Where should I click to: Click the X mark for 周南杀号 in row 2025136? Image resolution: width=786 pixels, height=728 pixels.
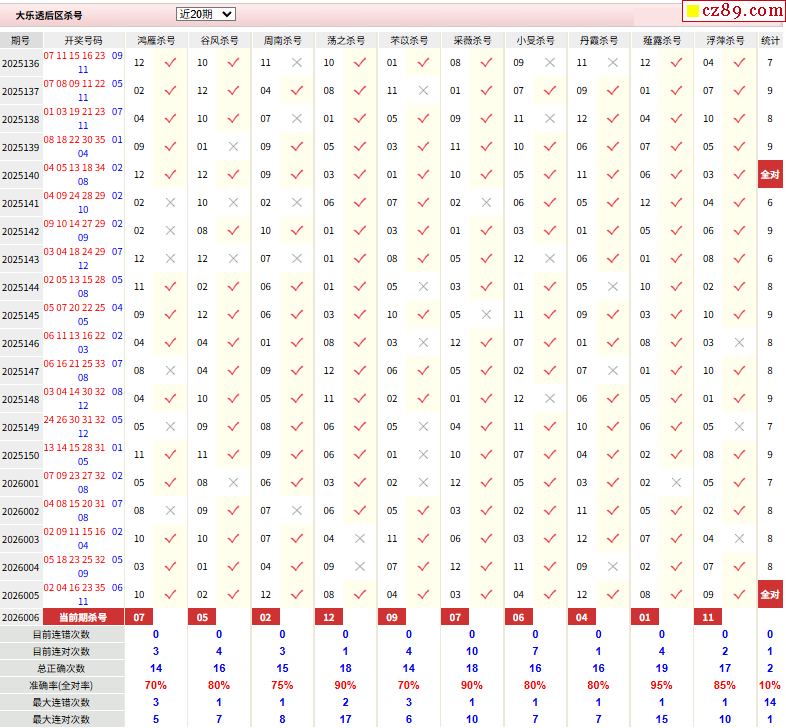(296, 62)
